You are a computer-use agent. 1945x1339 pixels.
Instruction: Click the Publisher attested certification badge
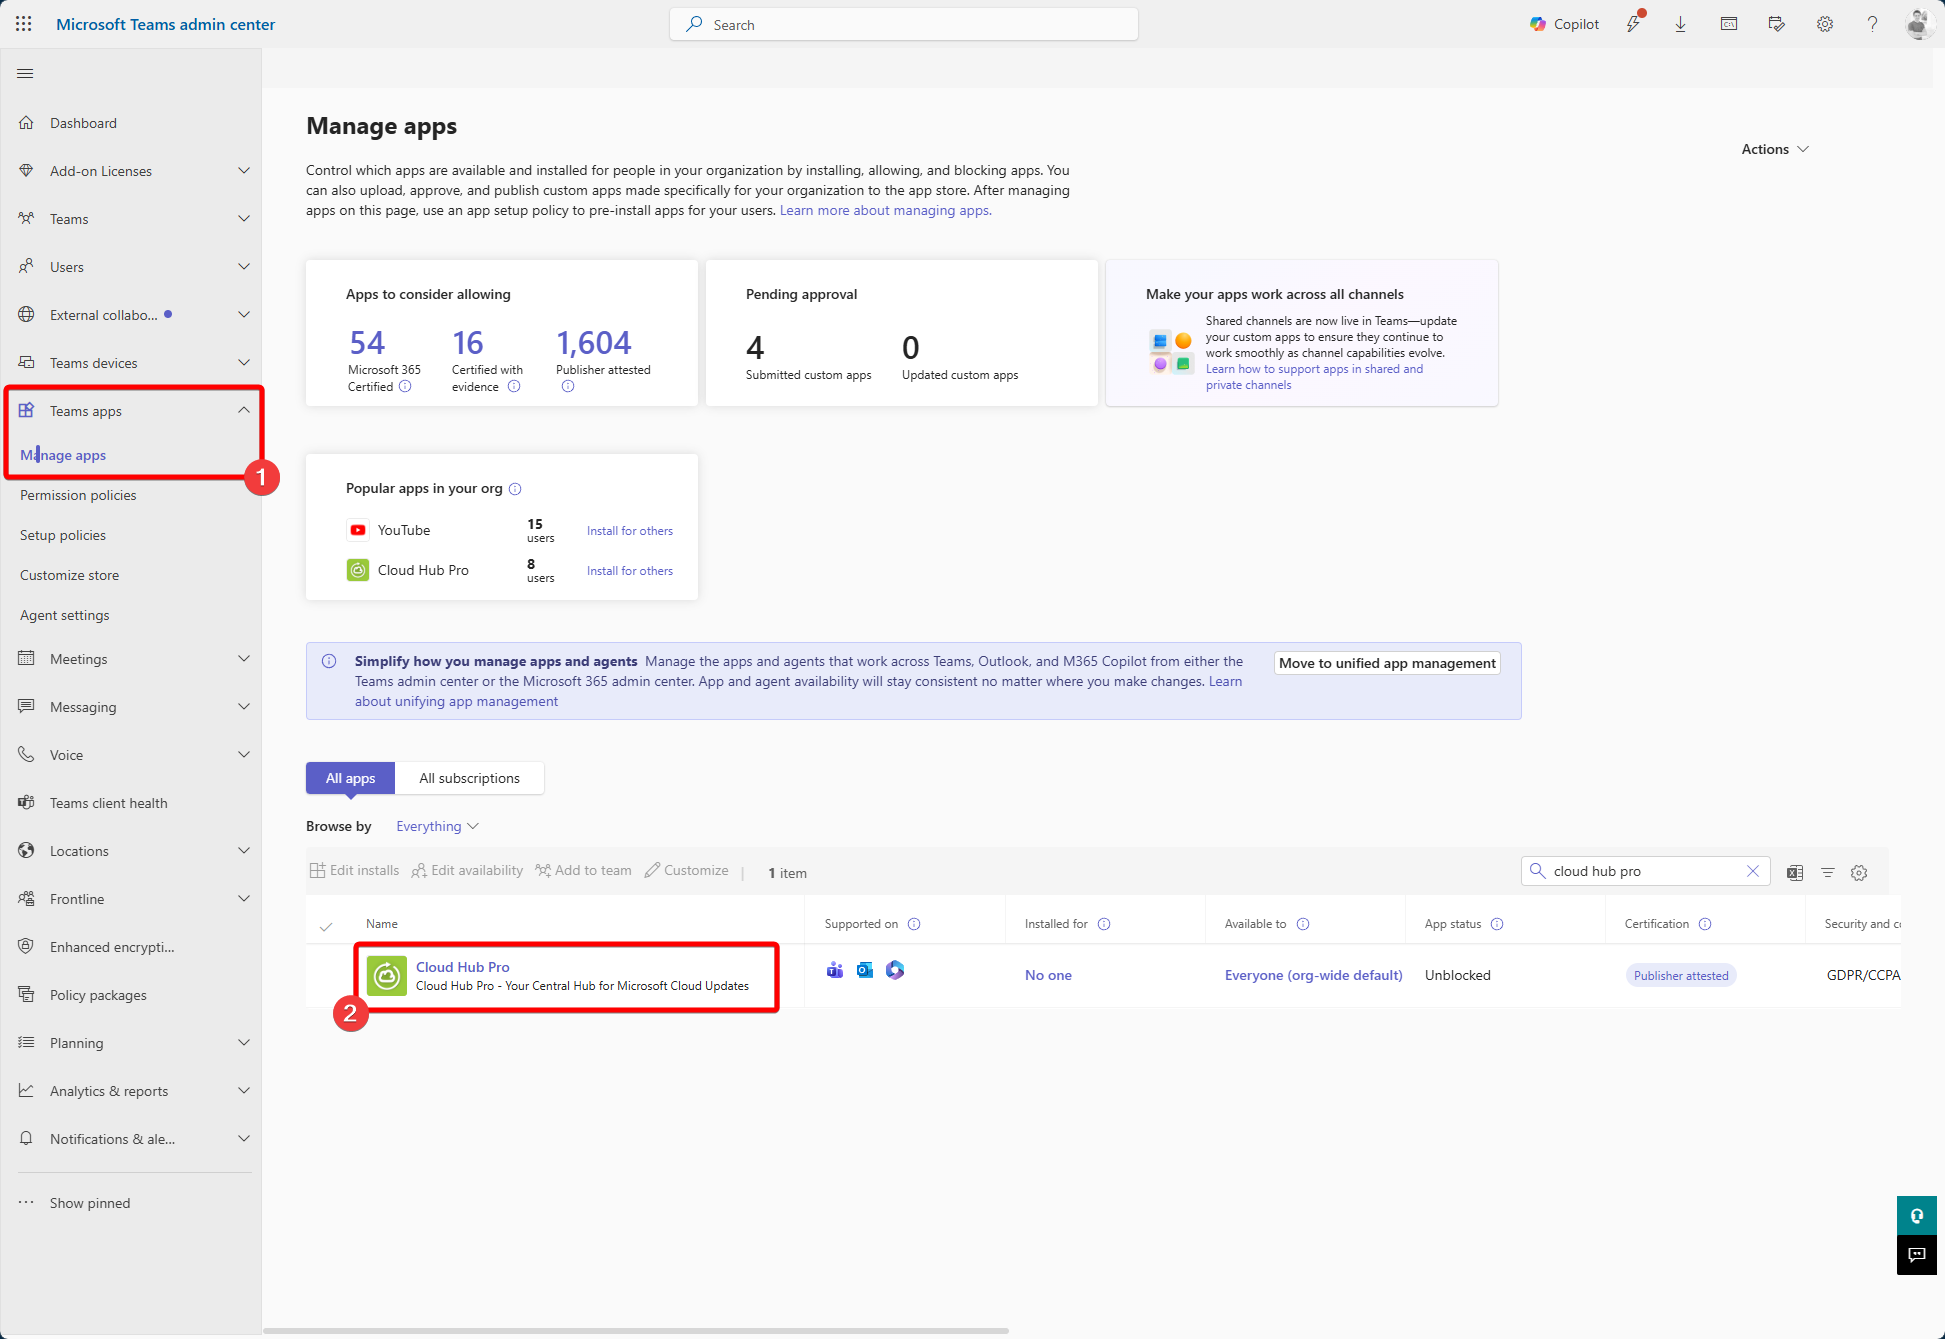click(1681, 976)
